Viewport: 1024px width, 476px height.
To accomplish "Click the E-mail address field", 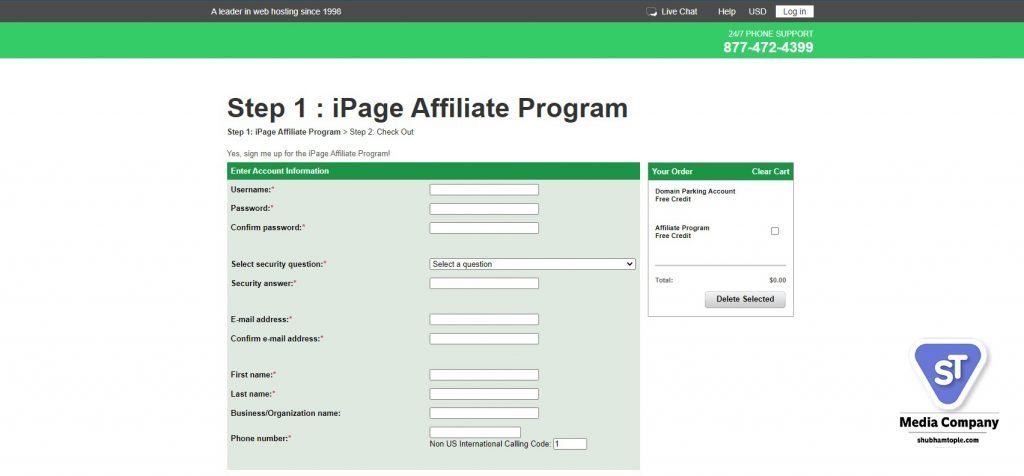I will [x=484, y=319].
